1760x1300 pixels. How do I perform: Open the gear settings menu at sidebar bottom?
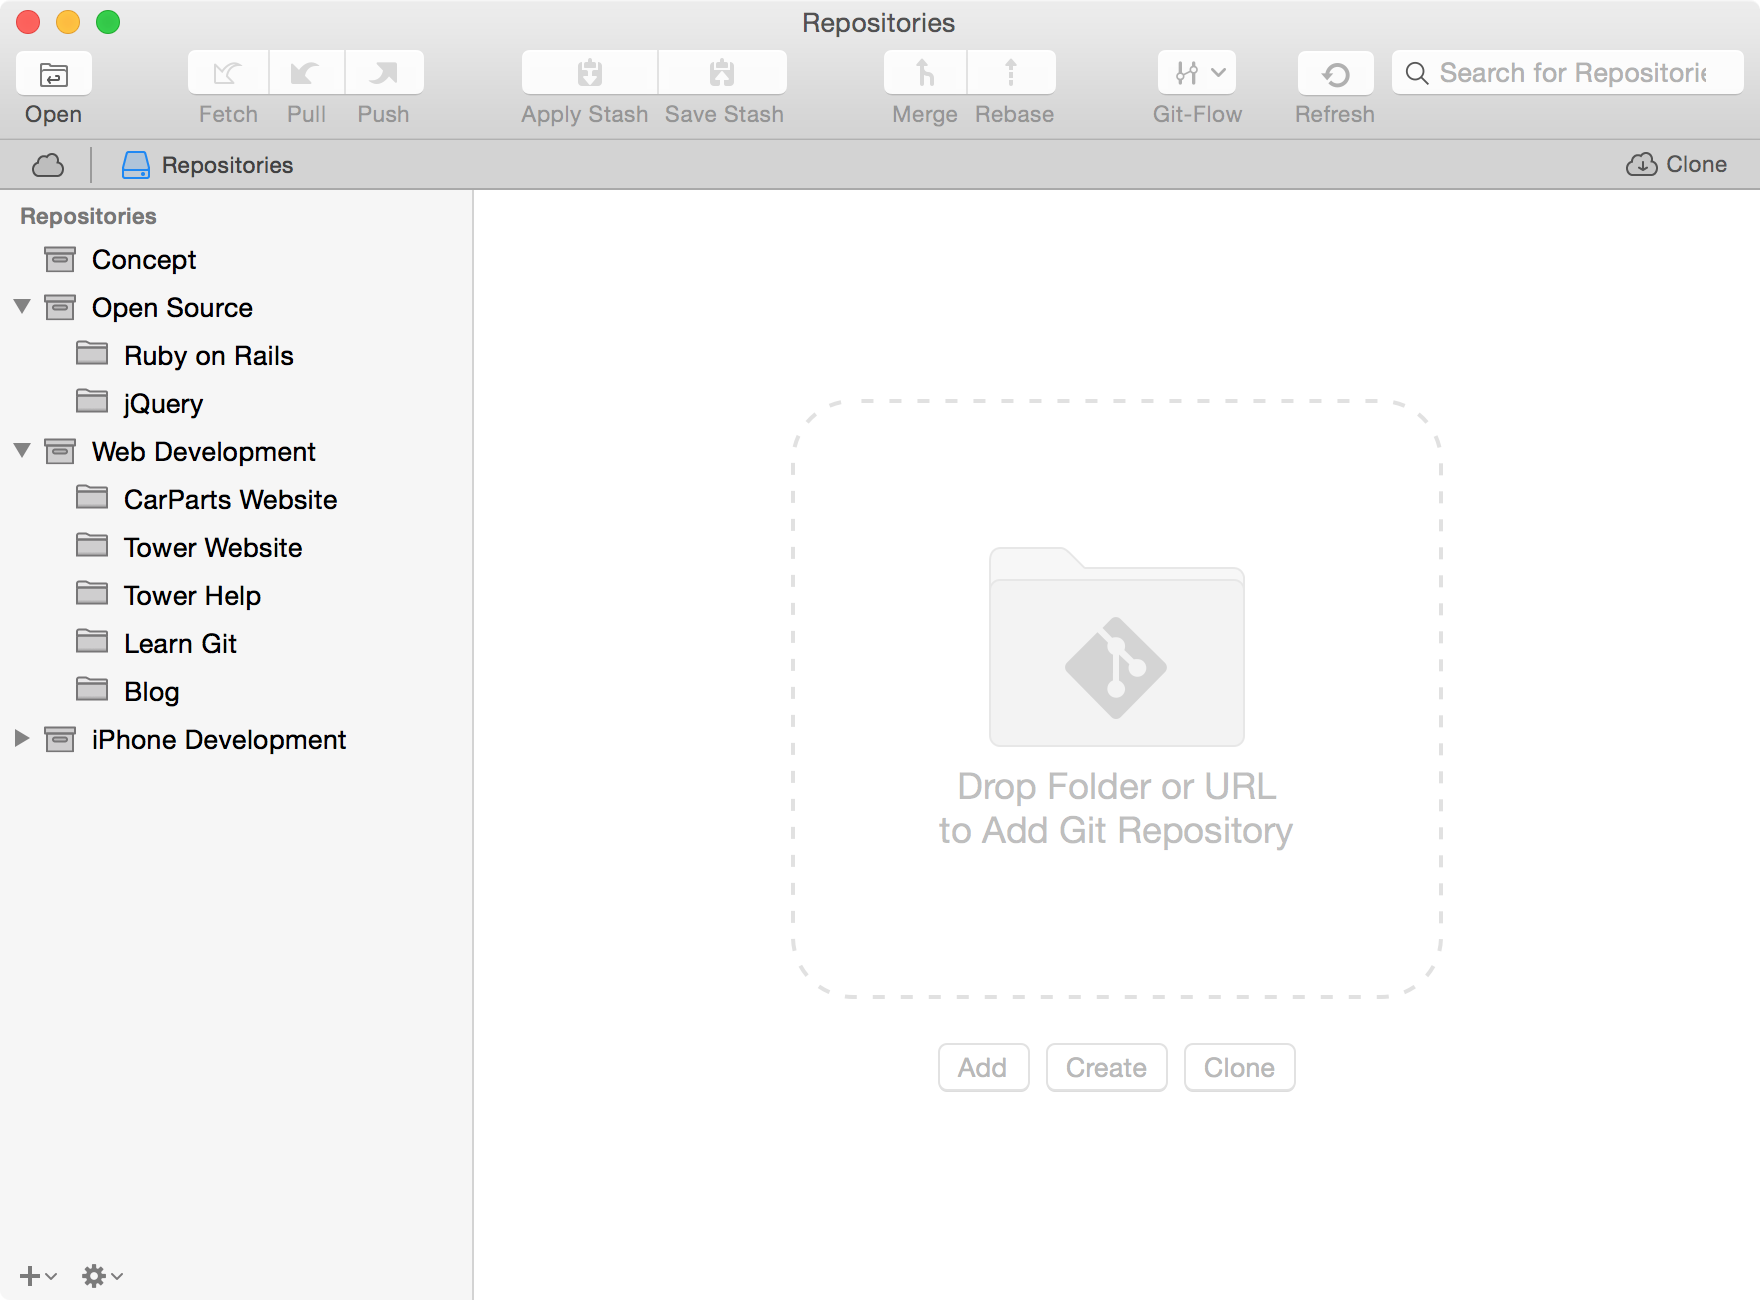point(102,1276)
